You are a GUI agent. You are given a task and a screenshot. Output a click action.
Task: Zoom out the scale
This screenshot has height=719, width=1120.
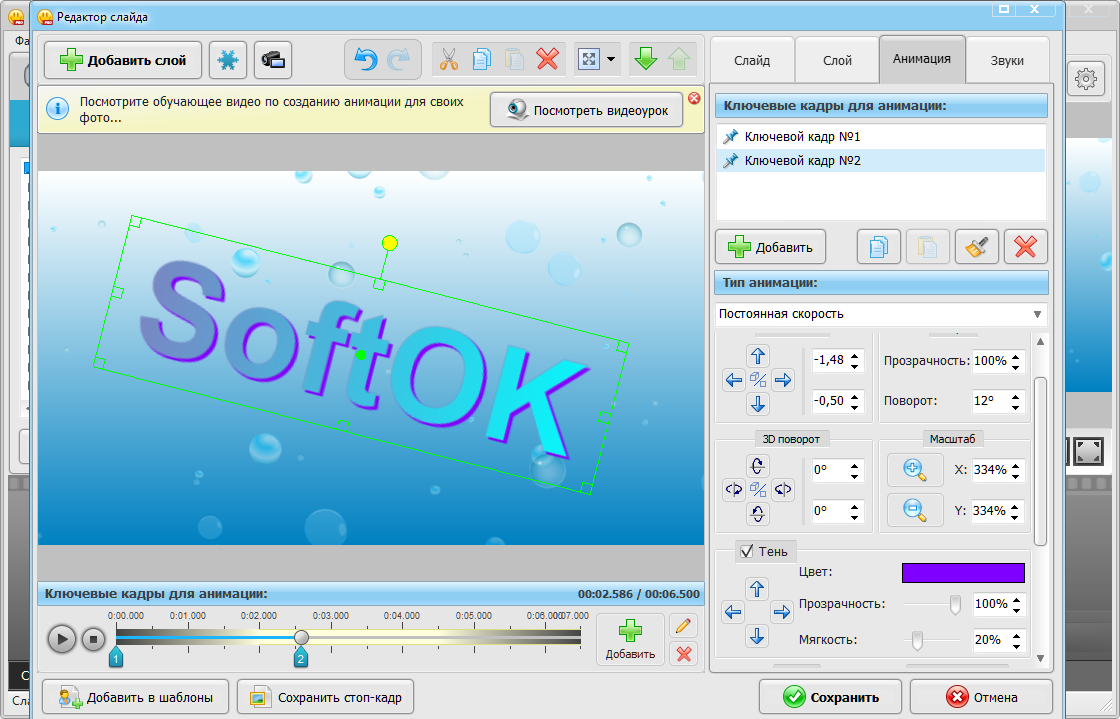pyautogui.click(x=915, y=510)
